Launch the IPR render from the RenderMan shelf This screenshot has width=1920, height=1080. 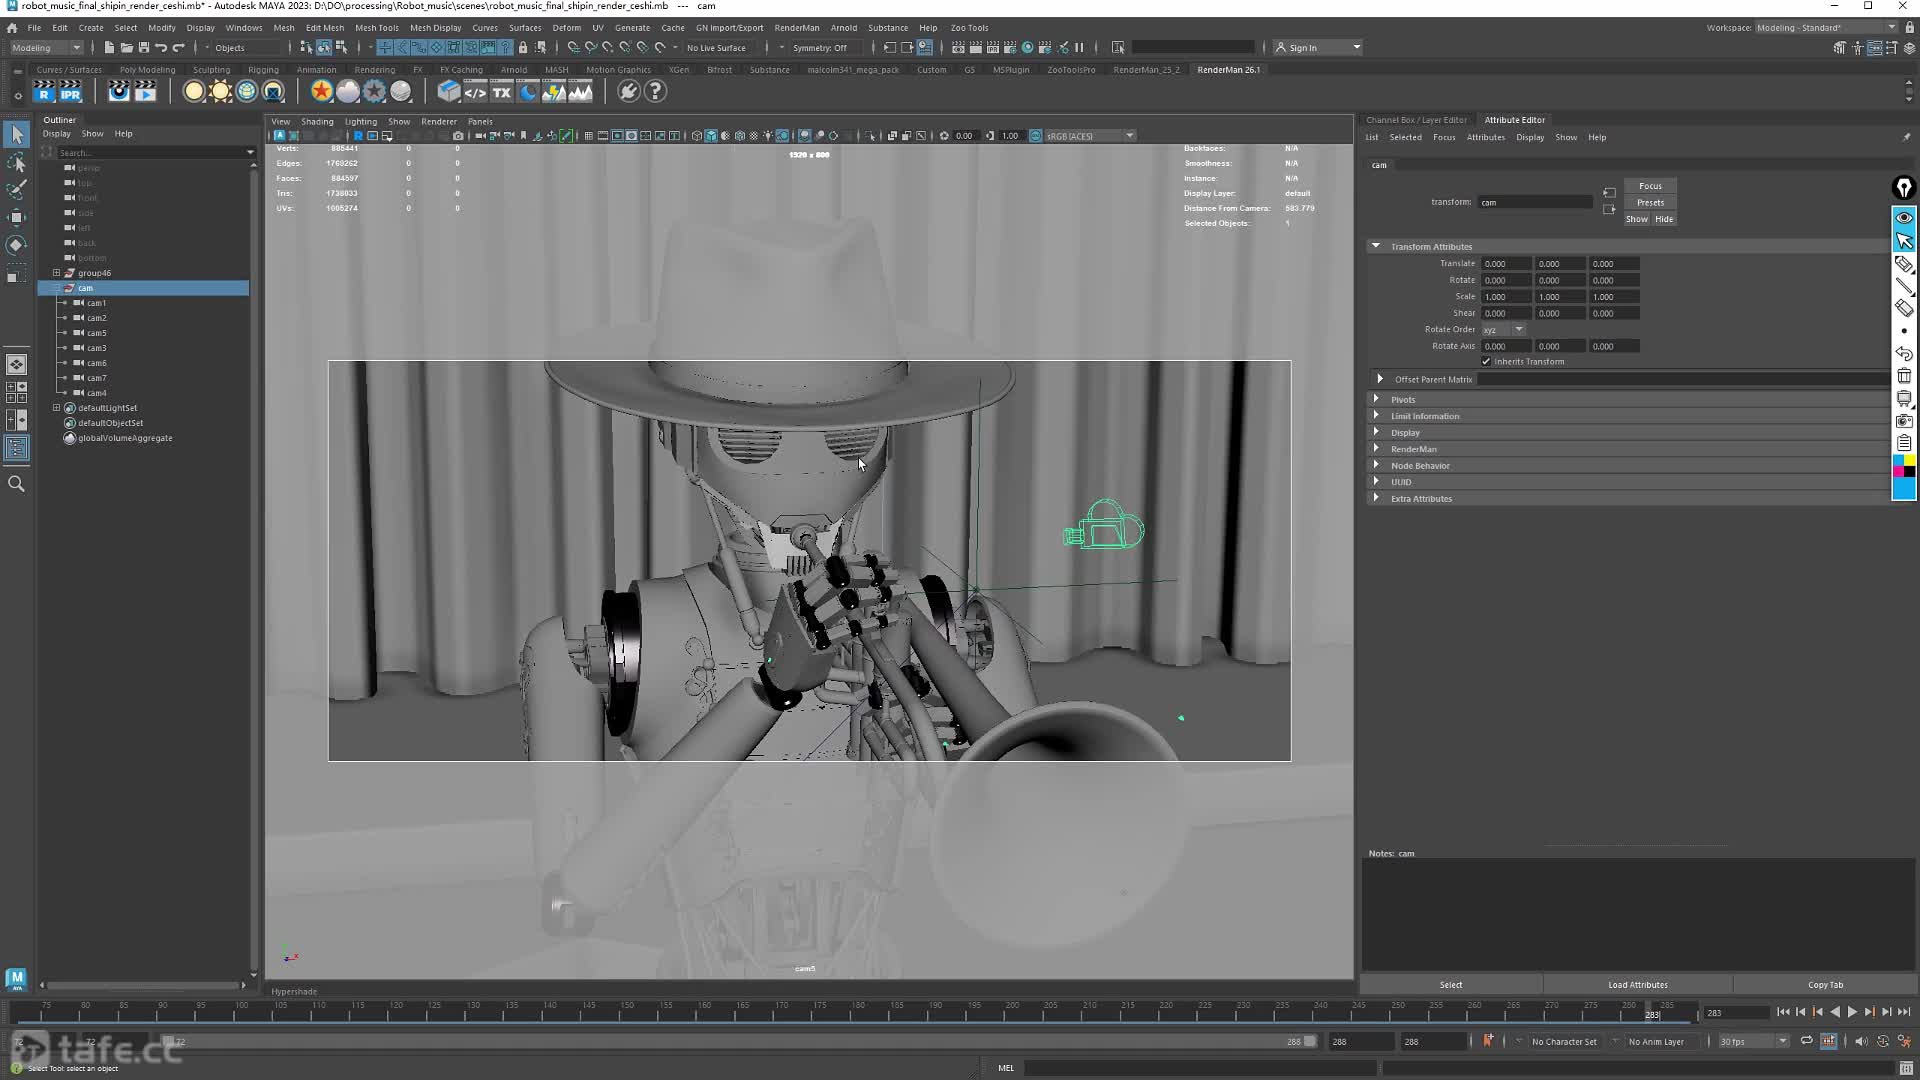70,92
